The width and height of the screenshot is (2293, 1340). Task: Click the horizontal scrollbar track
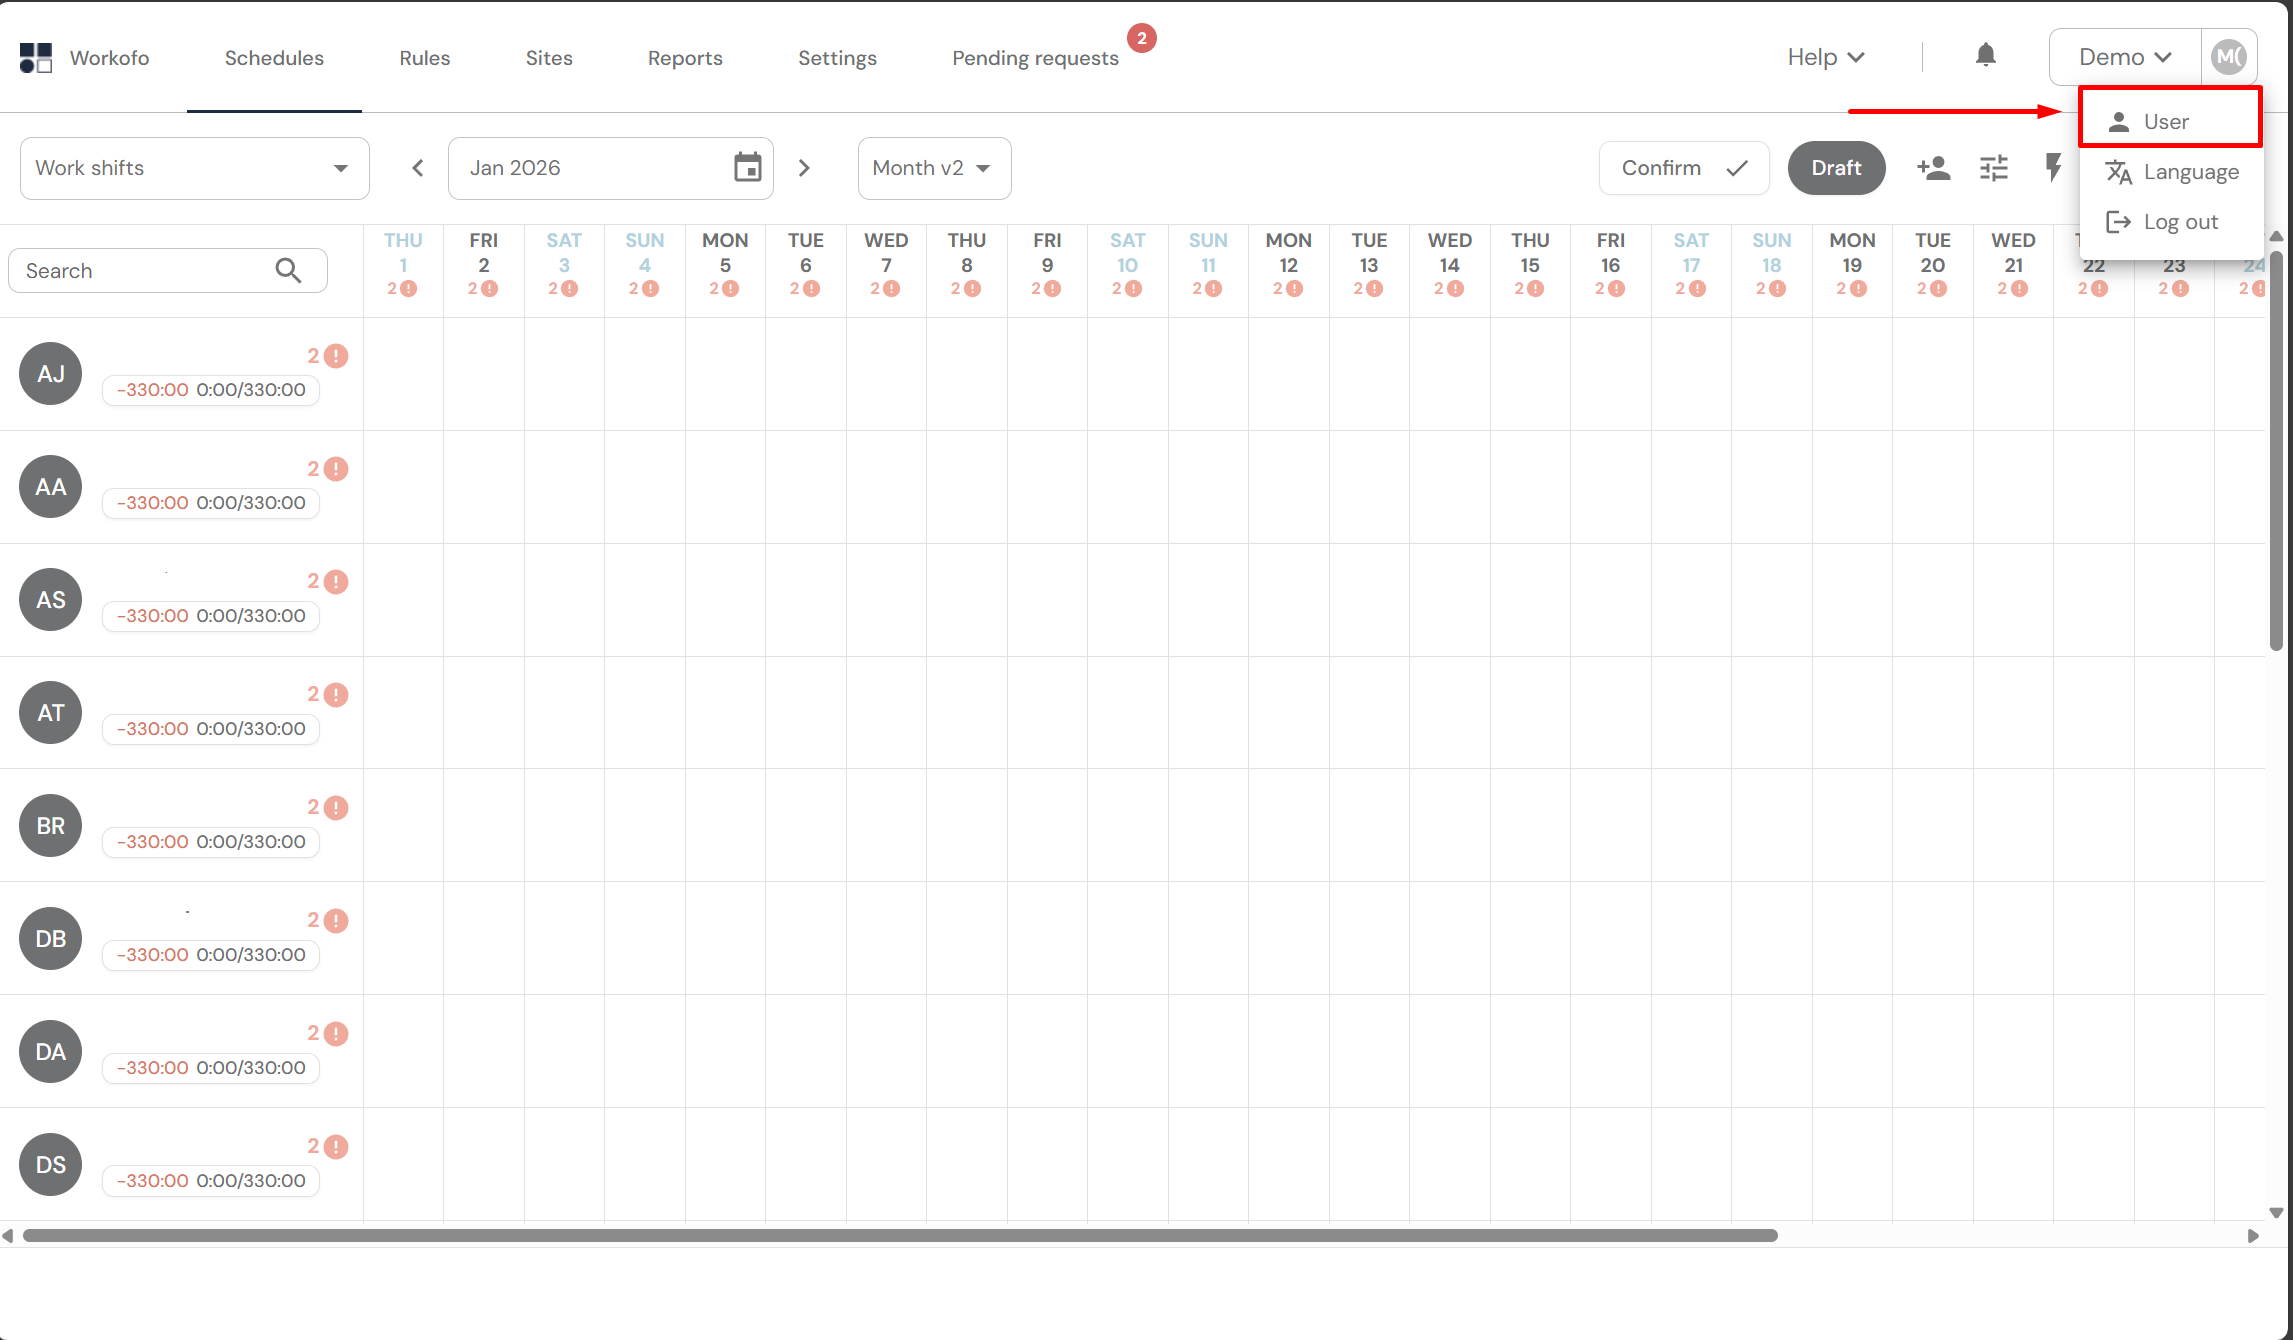(2010, 1235)
